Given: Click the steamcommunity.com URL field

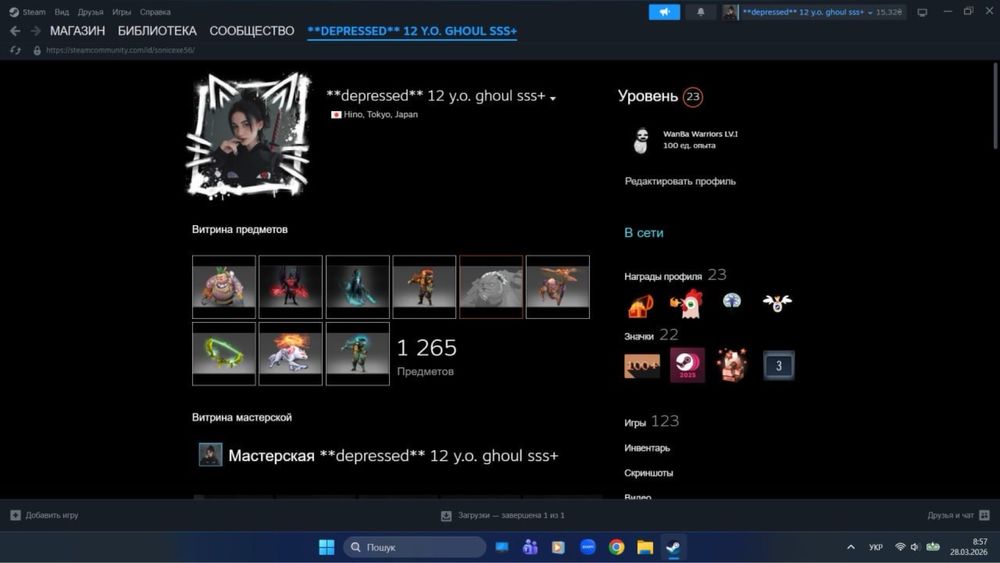Looking at the screenshot, I should 121,50.
